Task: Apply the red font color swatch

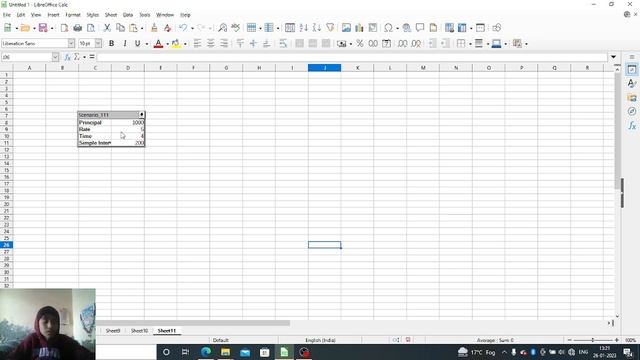Action: [x=158, y=43]
